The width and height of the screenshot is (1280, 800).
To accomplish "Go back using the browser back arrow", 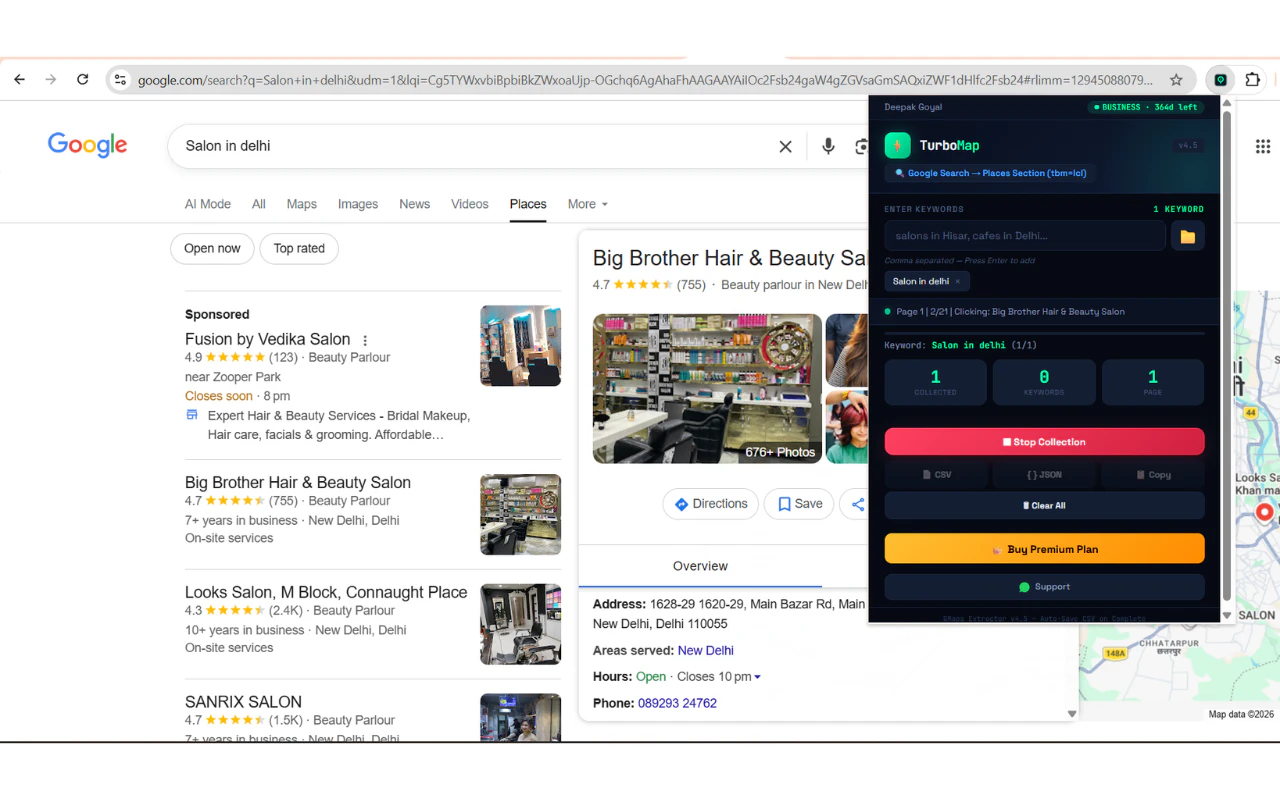I will pyautogui.click(x=19, y=79).
